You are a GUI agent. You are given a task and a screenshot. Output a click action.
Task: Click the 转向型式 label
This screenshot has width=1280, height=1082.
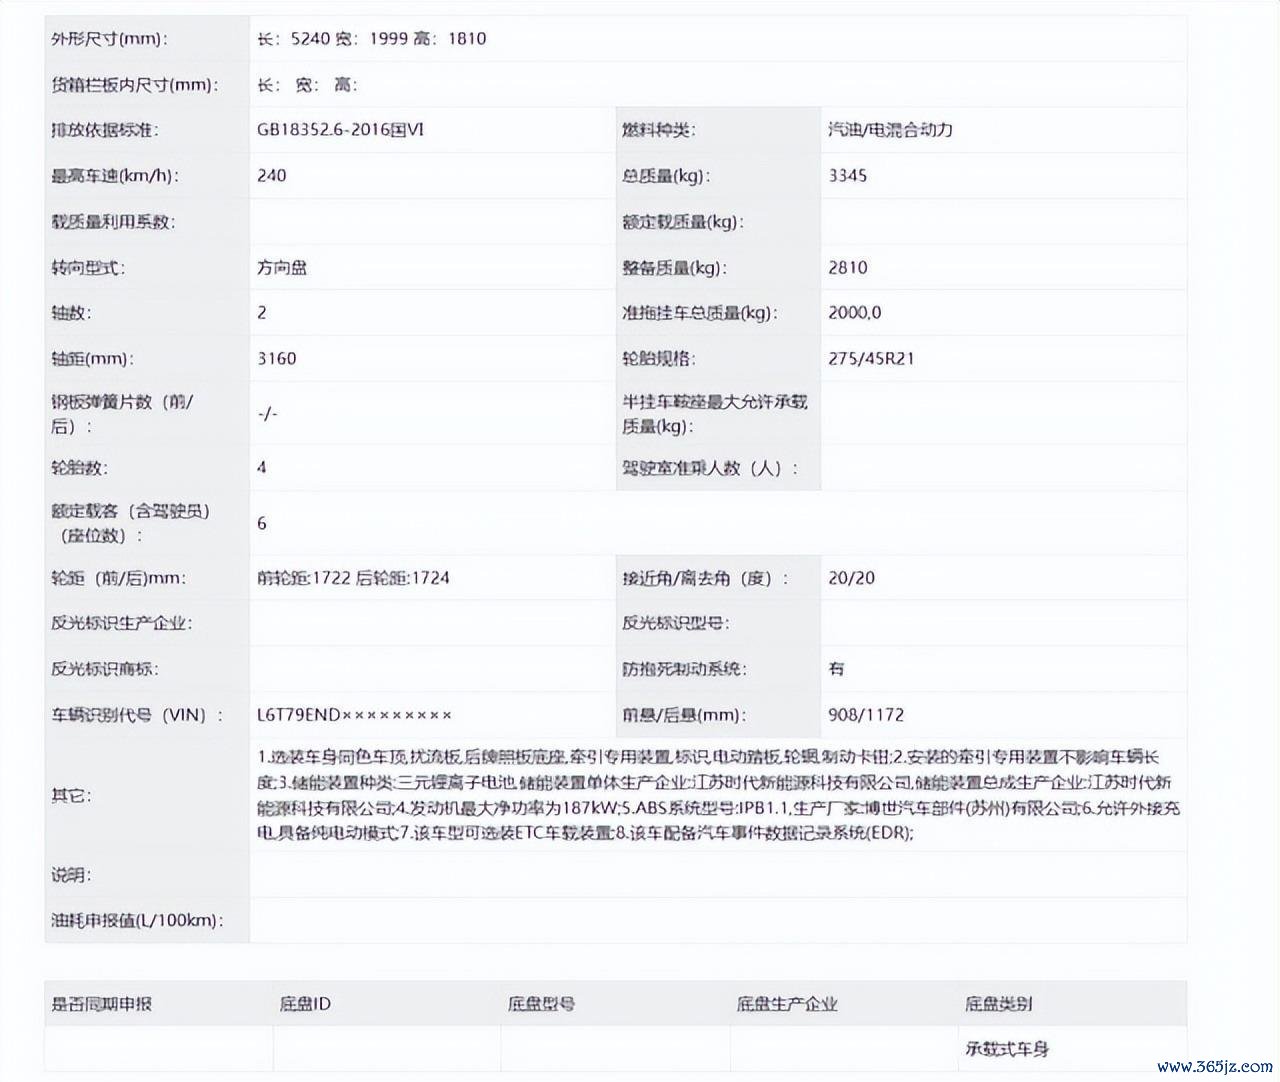pyautogui.click(x=88, y=268)
